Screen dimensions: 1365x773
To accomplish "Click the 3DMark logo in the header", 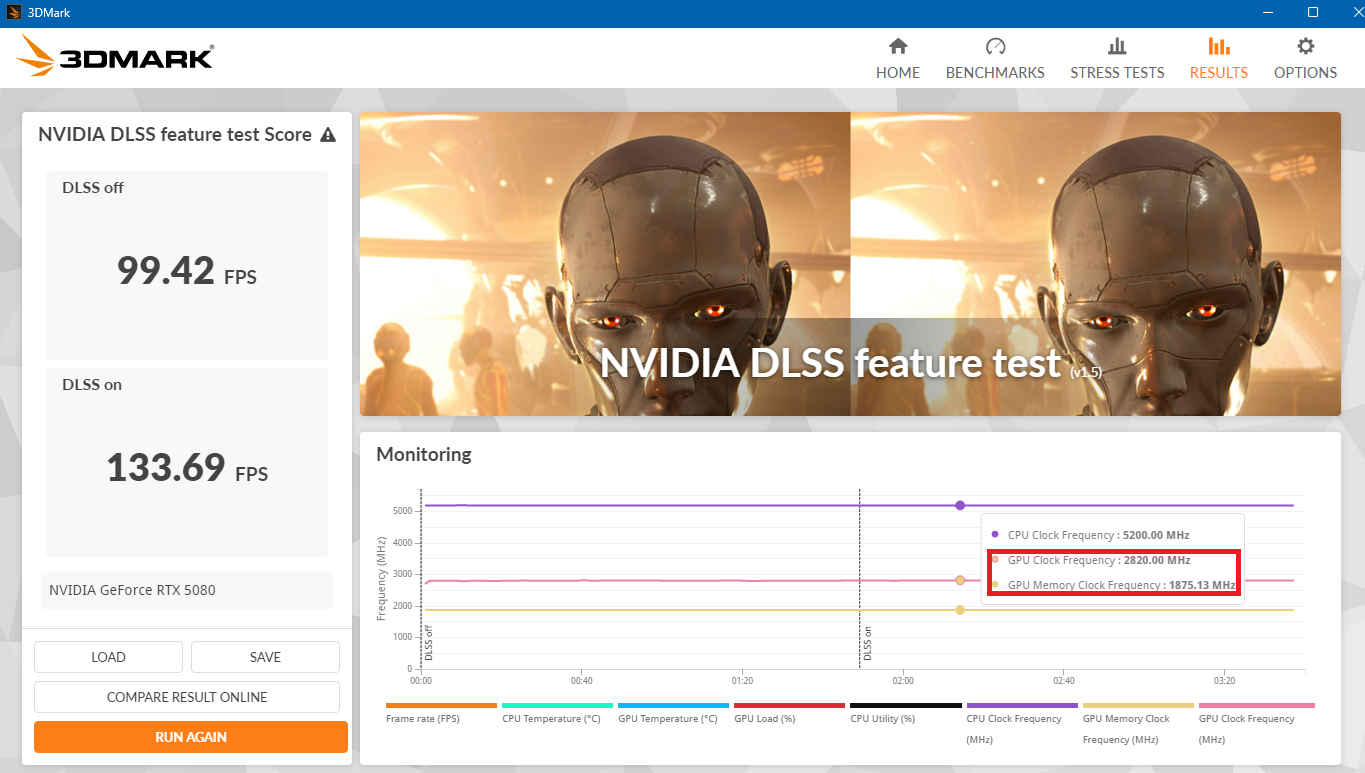I will click(x=115, y=57).
